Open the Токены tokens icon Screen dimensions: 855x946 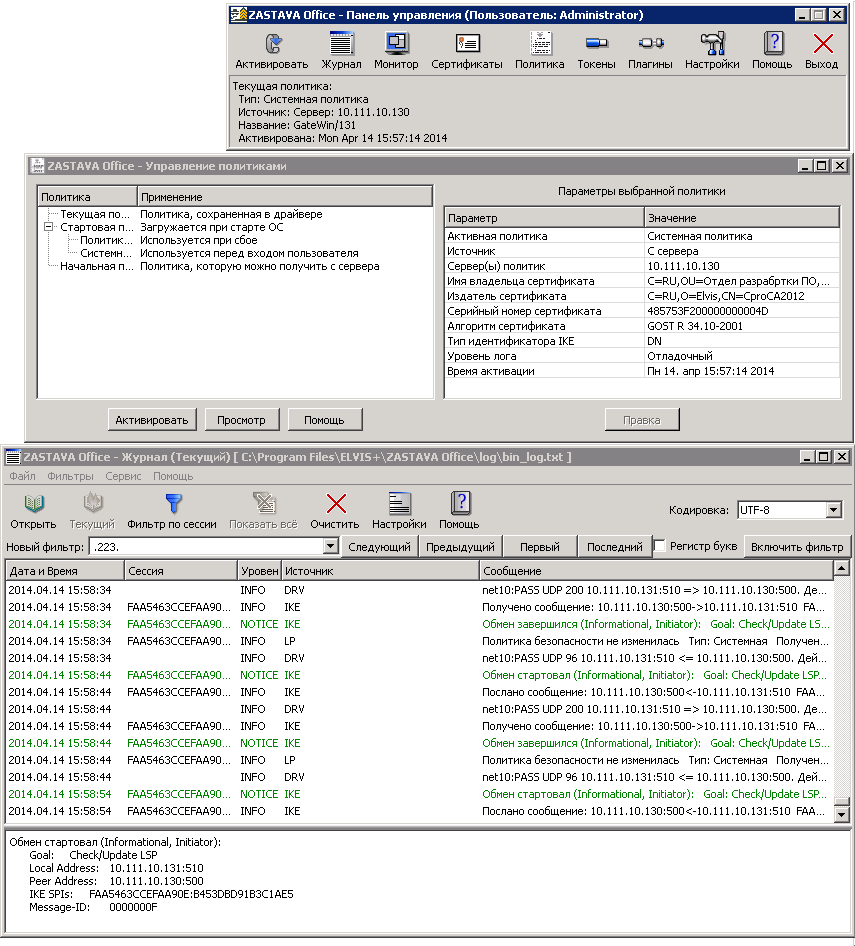pyautogui.click(x=596, y=44)
